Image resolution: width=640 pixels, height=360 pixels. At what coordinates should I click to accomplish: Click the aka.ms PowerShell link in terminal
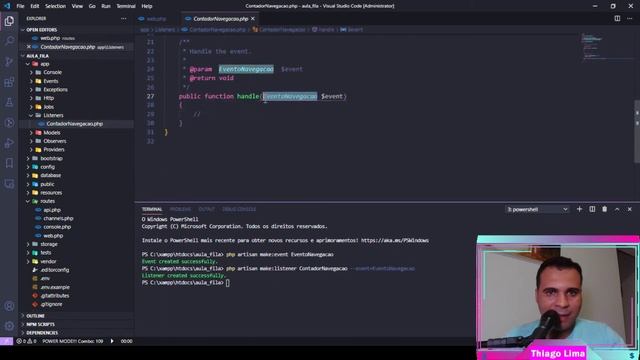(x=395, y=240)
